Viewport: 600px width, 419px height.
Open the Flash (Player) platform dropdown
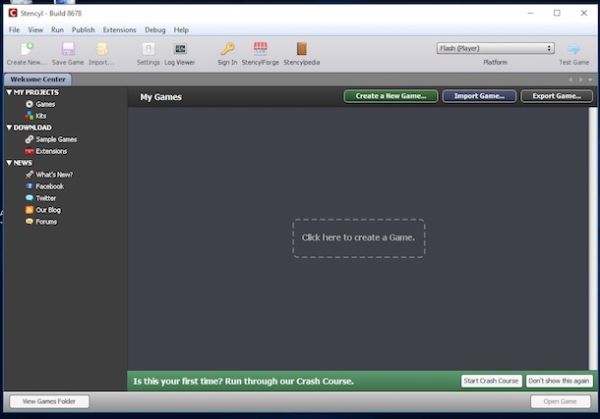495,47
